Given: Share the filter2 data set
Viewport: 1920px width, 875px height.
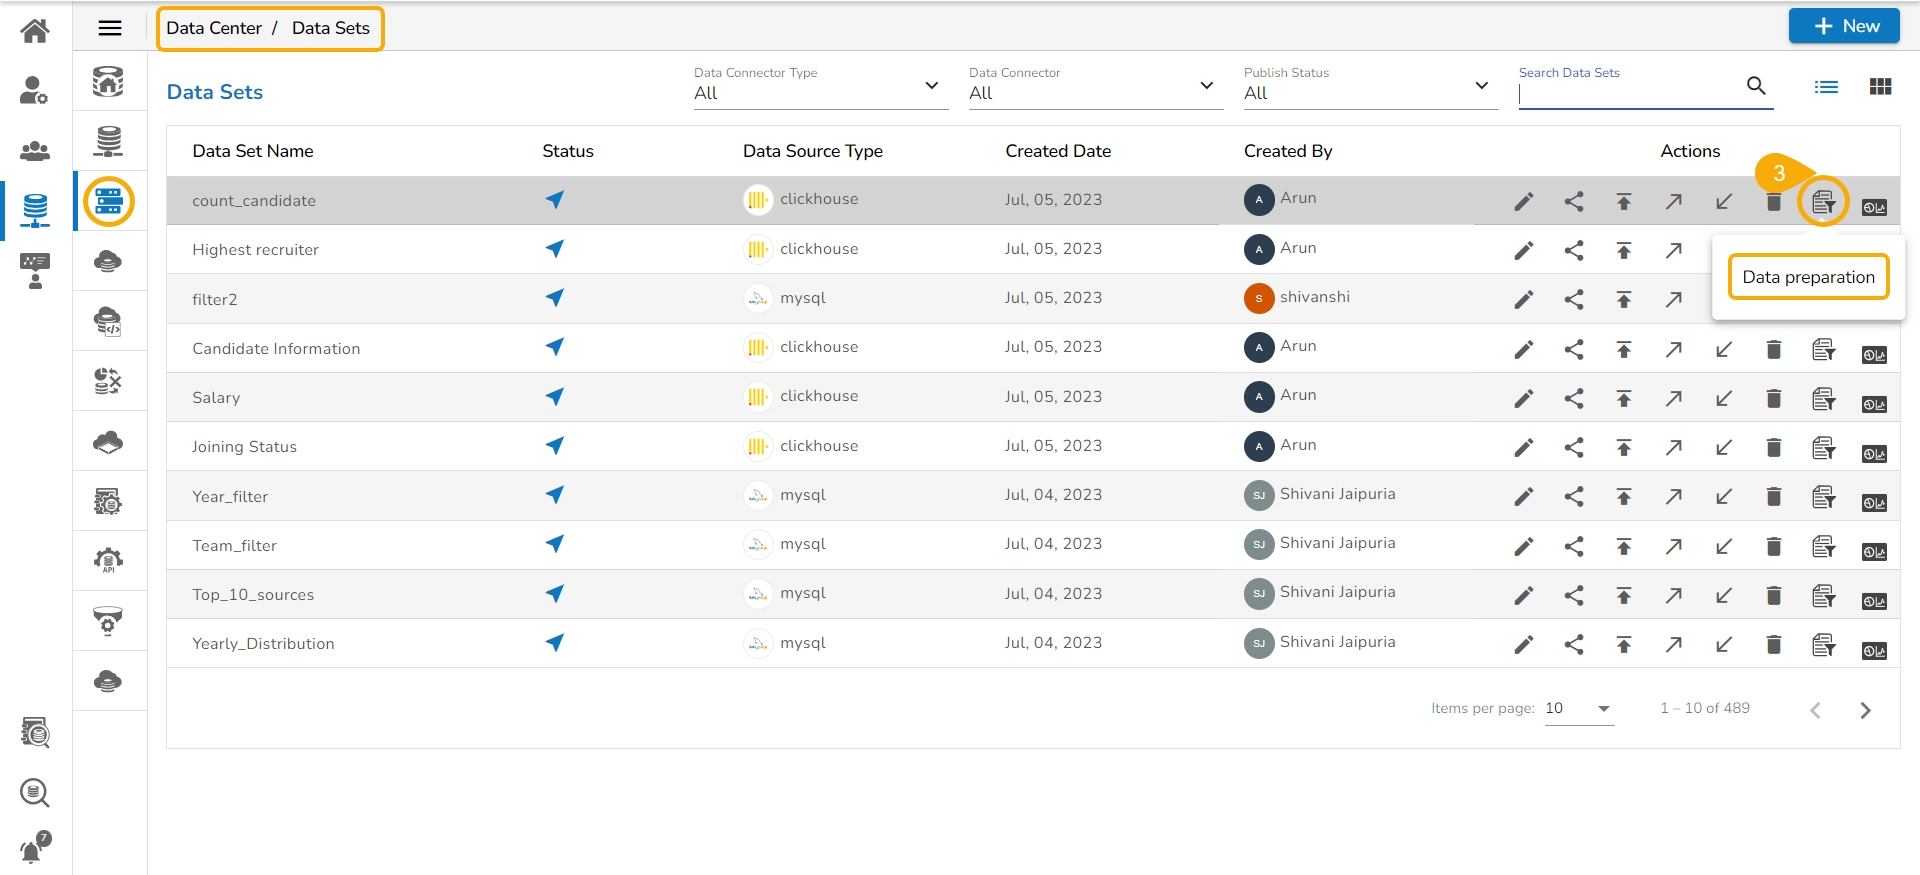Looking at the screenshot, I should click(1573, 299).
